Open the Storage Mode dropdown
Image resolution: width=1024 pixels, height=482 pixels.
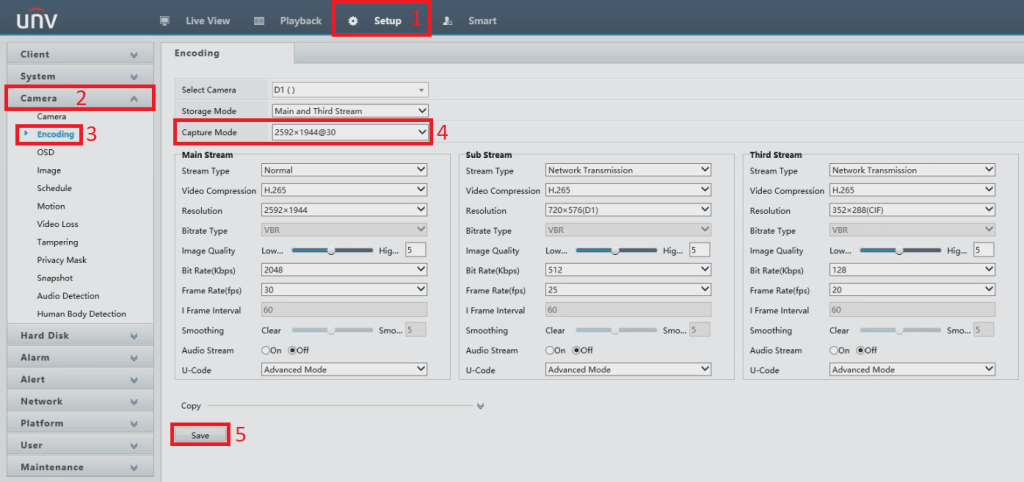click(x=349, y=111)
